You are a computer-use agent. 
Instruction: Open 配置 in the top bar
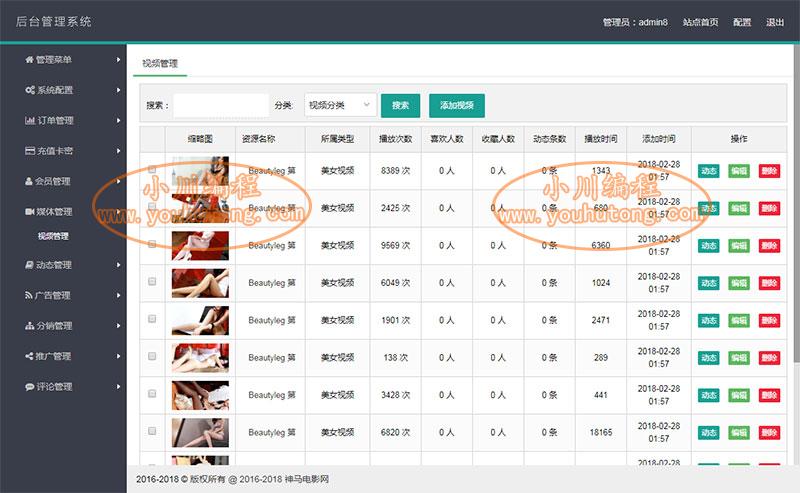[x=742, y=22]
